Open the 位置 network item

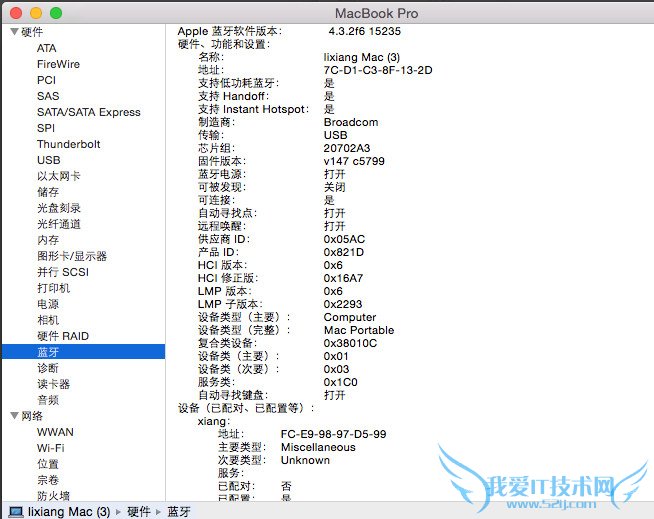click(x=48, y=464)
